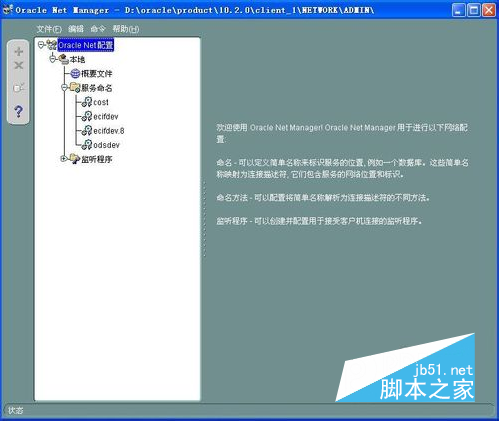The width and height of the screenshot is (503, 424).
Task: Select the odsdev service name
Action: pos(107,145)
